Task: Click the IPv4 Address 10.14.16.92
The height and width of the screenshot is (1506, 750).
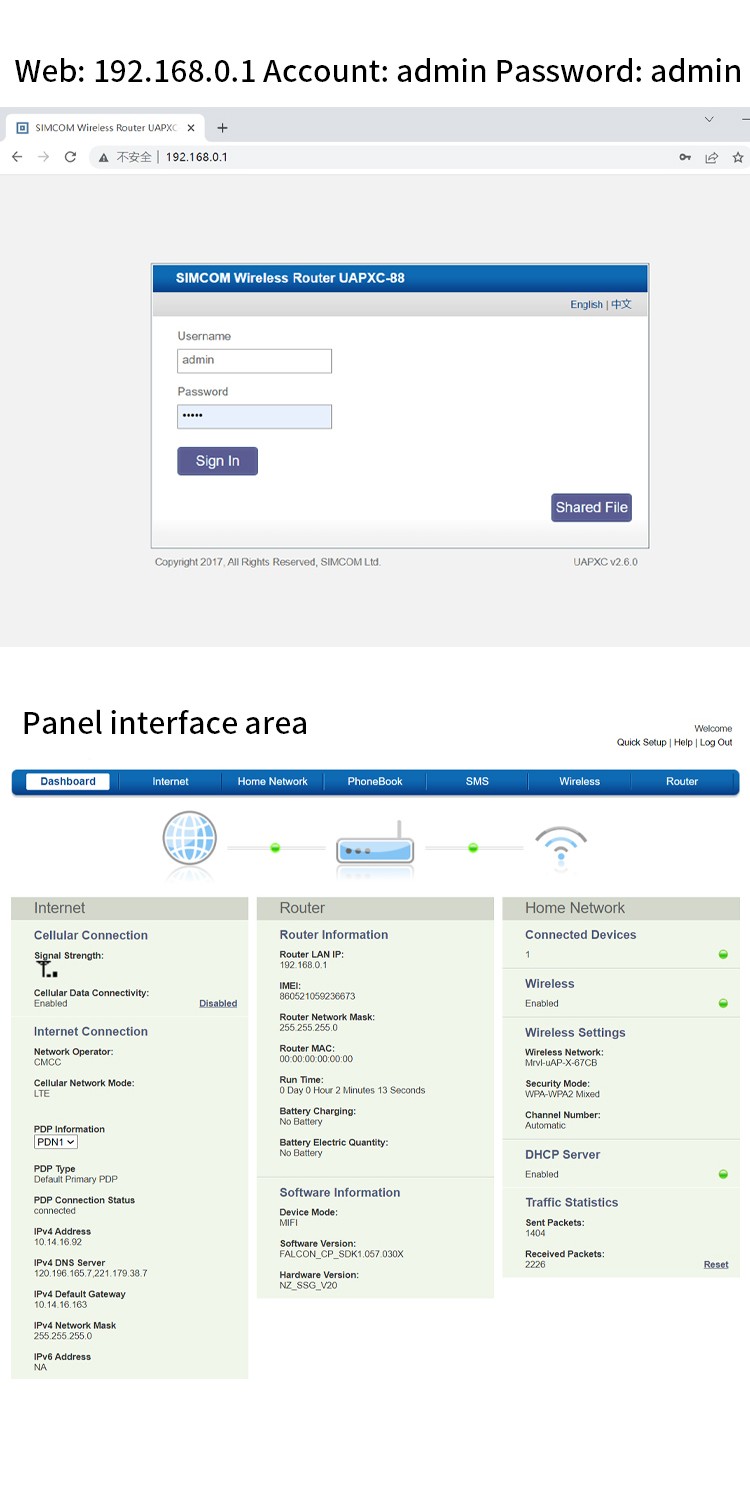Action: (x=58, y=1242)
